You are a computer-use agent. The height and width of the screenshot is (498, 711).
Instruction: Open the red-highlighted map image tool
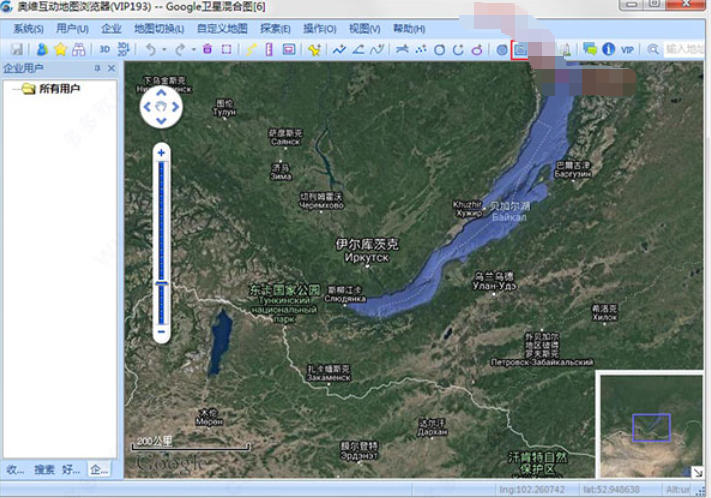coord(519,49)
